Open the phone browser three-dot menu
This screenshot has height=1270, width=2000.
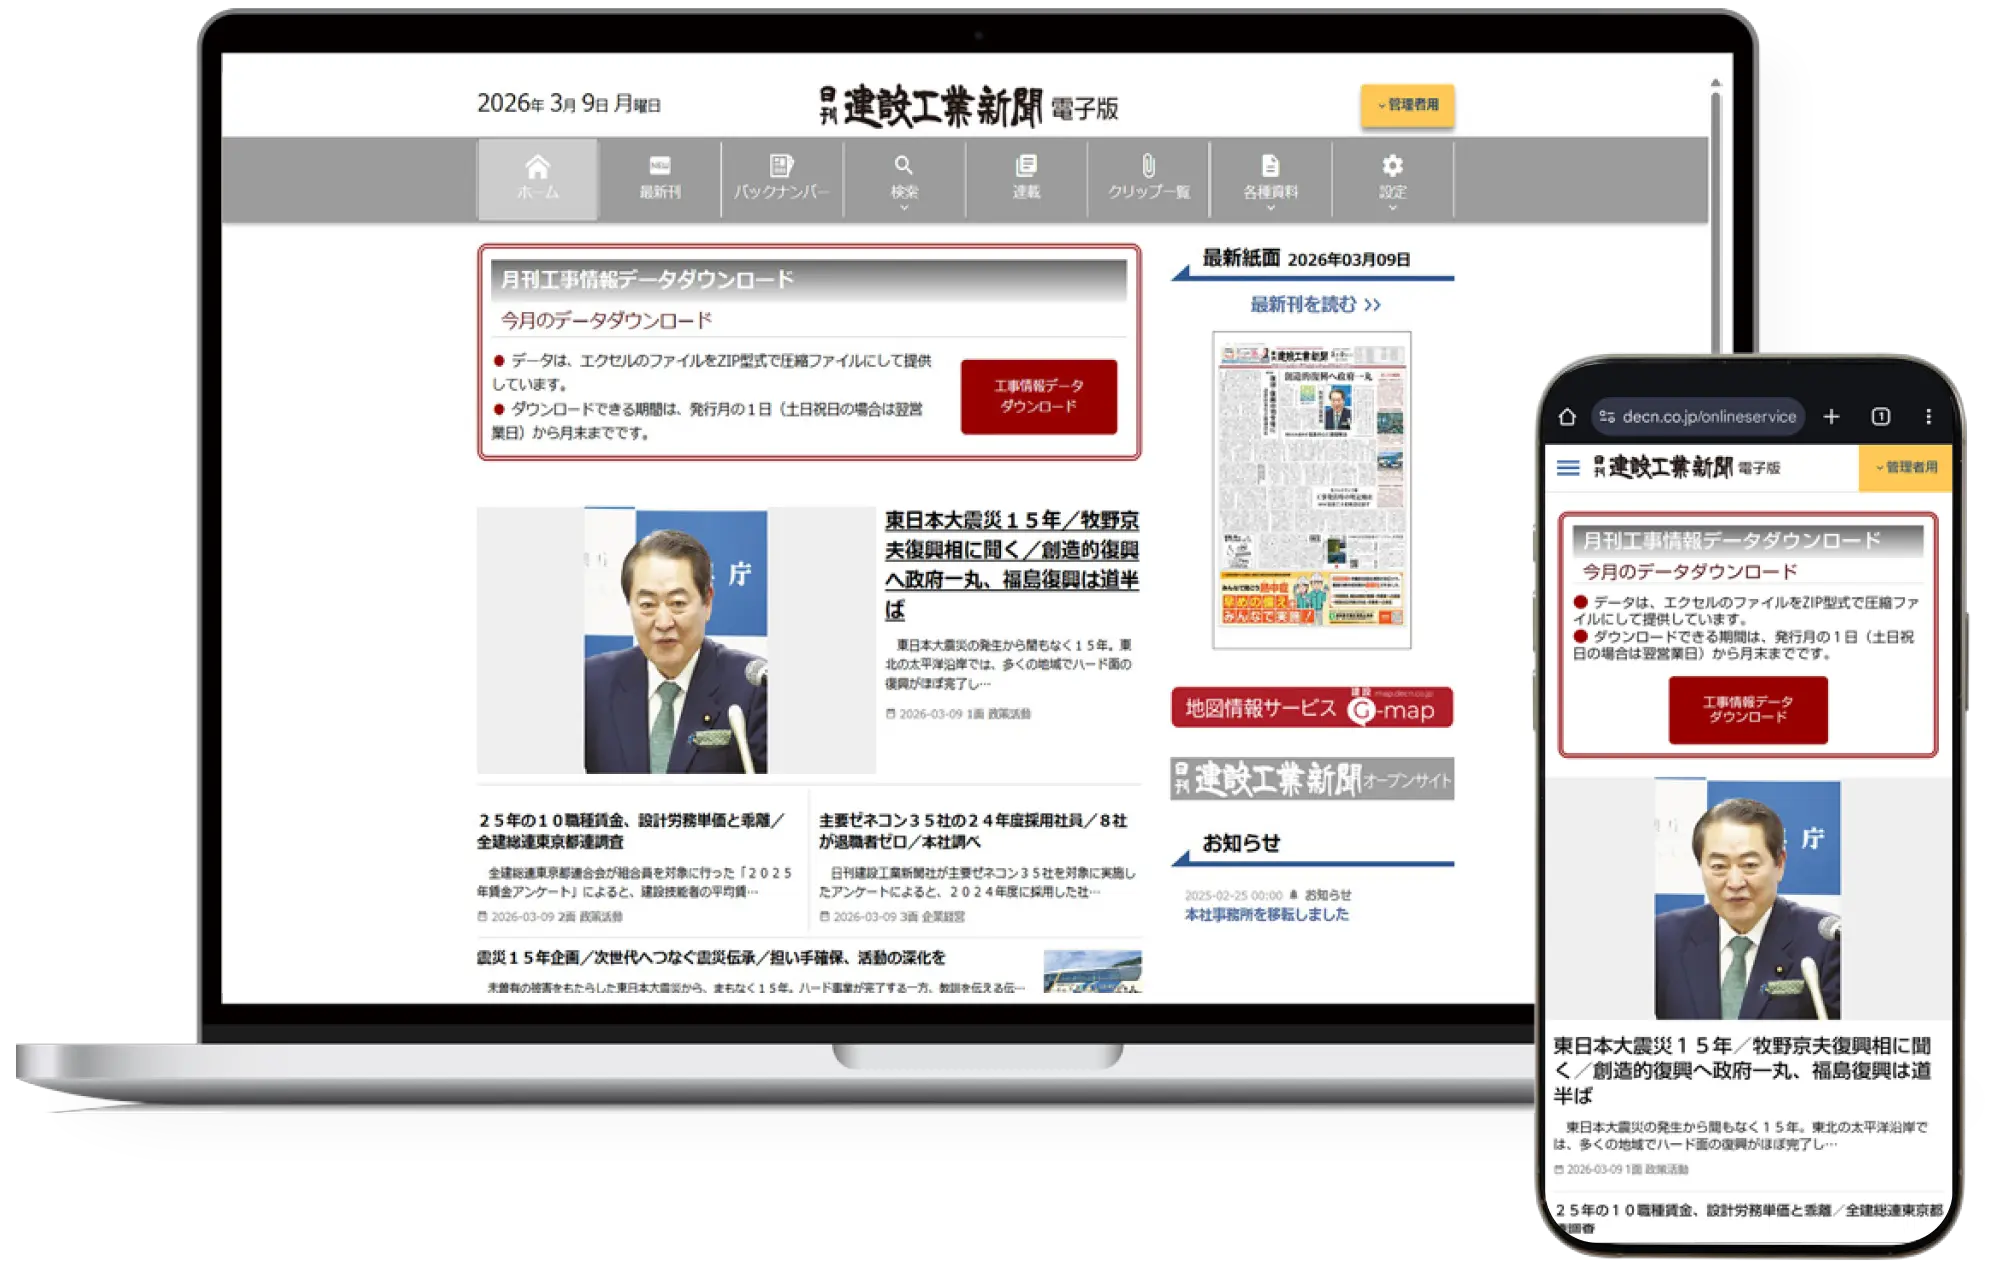[1928, 417]
